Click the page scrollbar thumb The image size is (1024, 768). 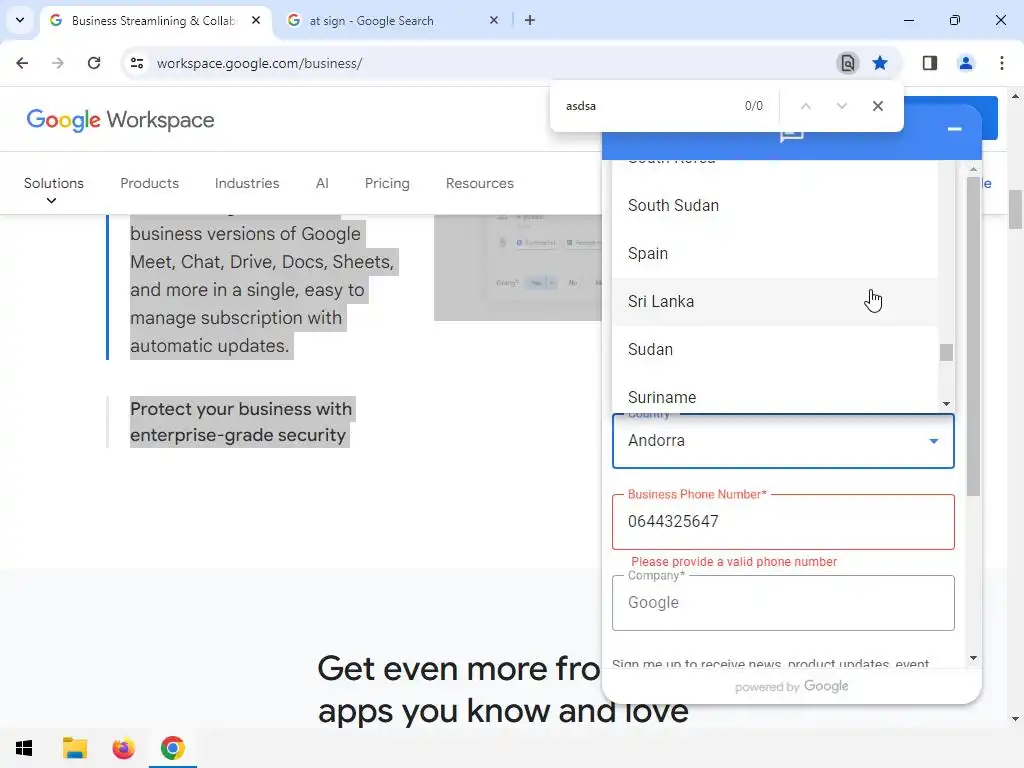pos(1016,210)
